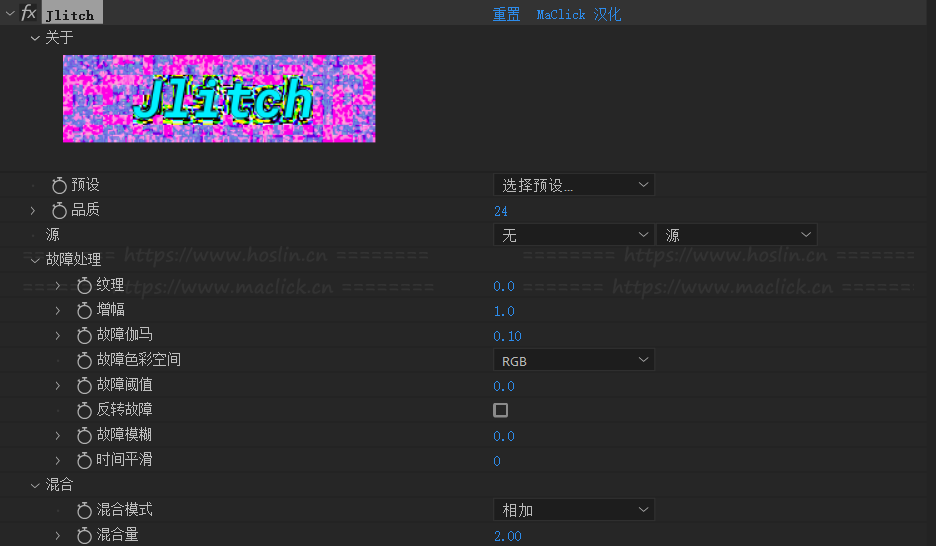This screenshot has height=546, width=936.
Task: Open the 故障色彩空间 RGB dropdown
Action: pyautogui.click(x=573, y=360)
